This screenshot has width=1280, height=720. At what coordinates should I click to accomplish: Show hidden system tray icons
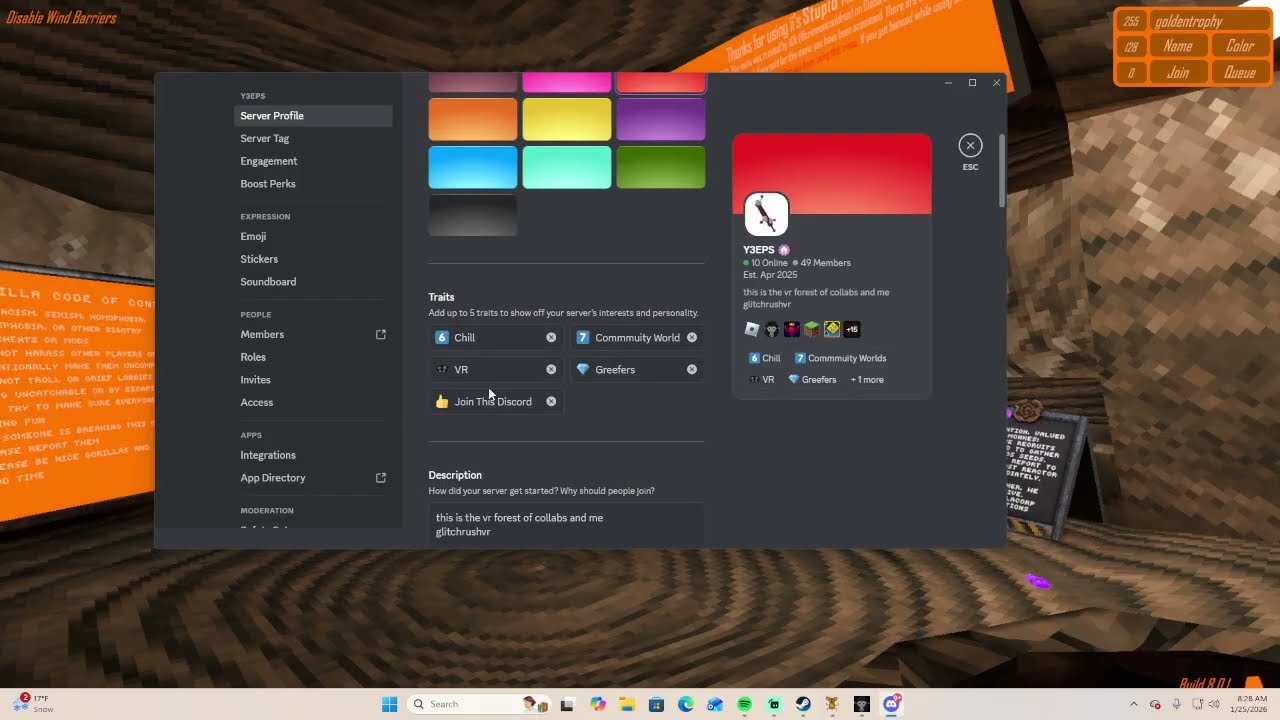1134,704
